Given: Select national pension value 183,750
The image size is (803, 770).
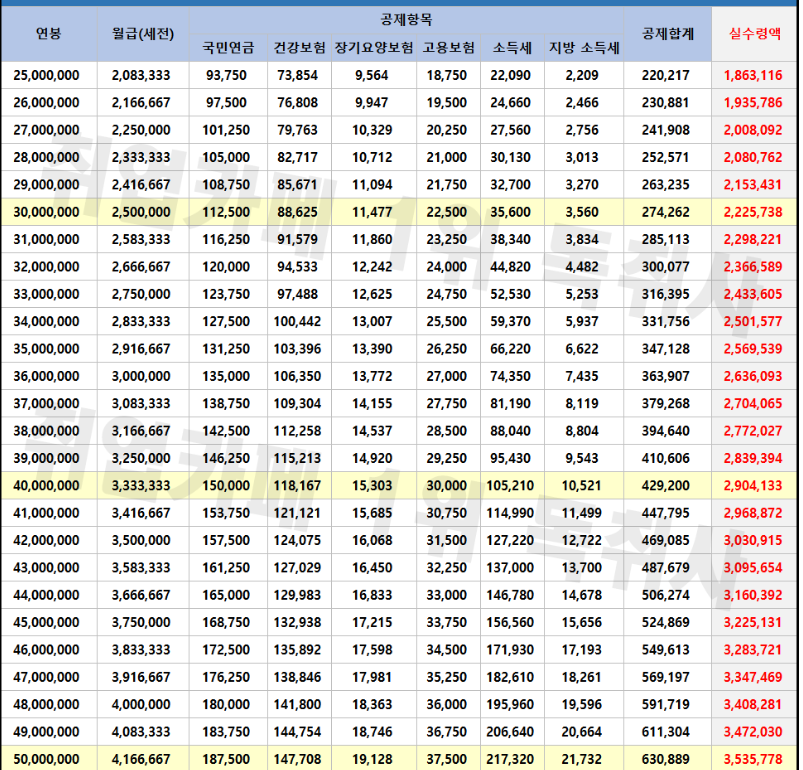Looking at the screenshot, I should [x=226, y=733].
